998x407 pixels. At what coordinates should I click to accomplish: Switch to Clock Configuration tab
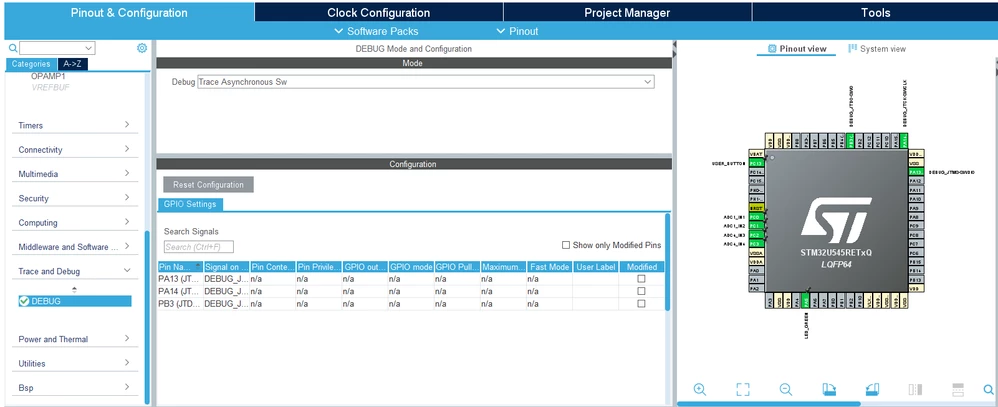tap(379, 12)
